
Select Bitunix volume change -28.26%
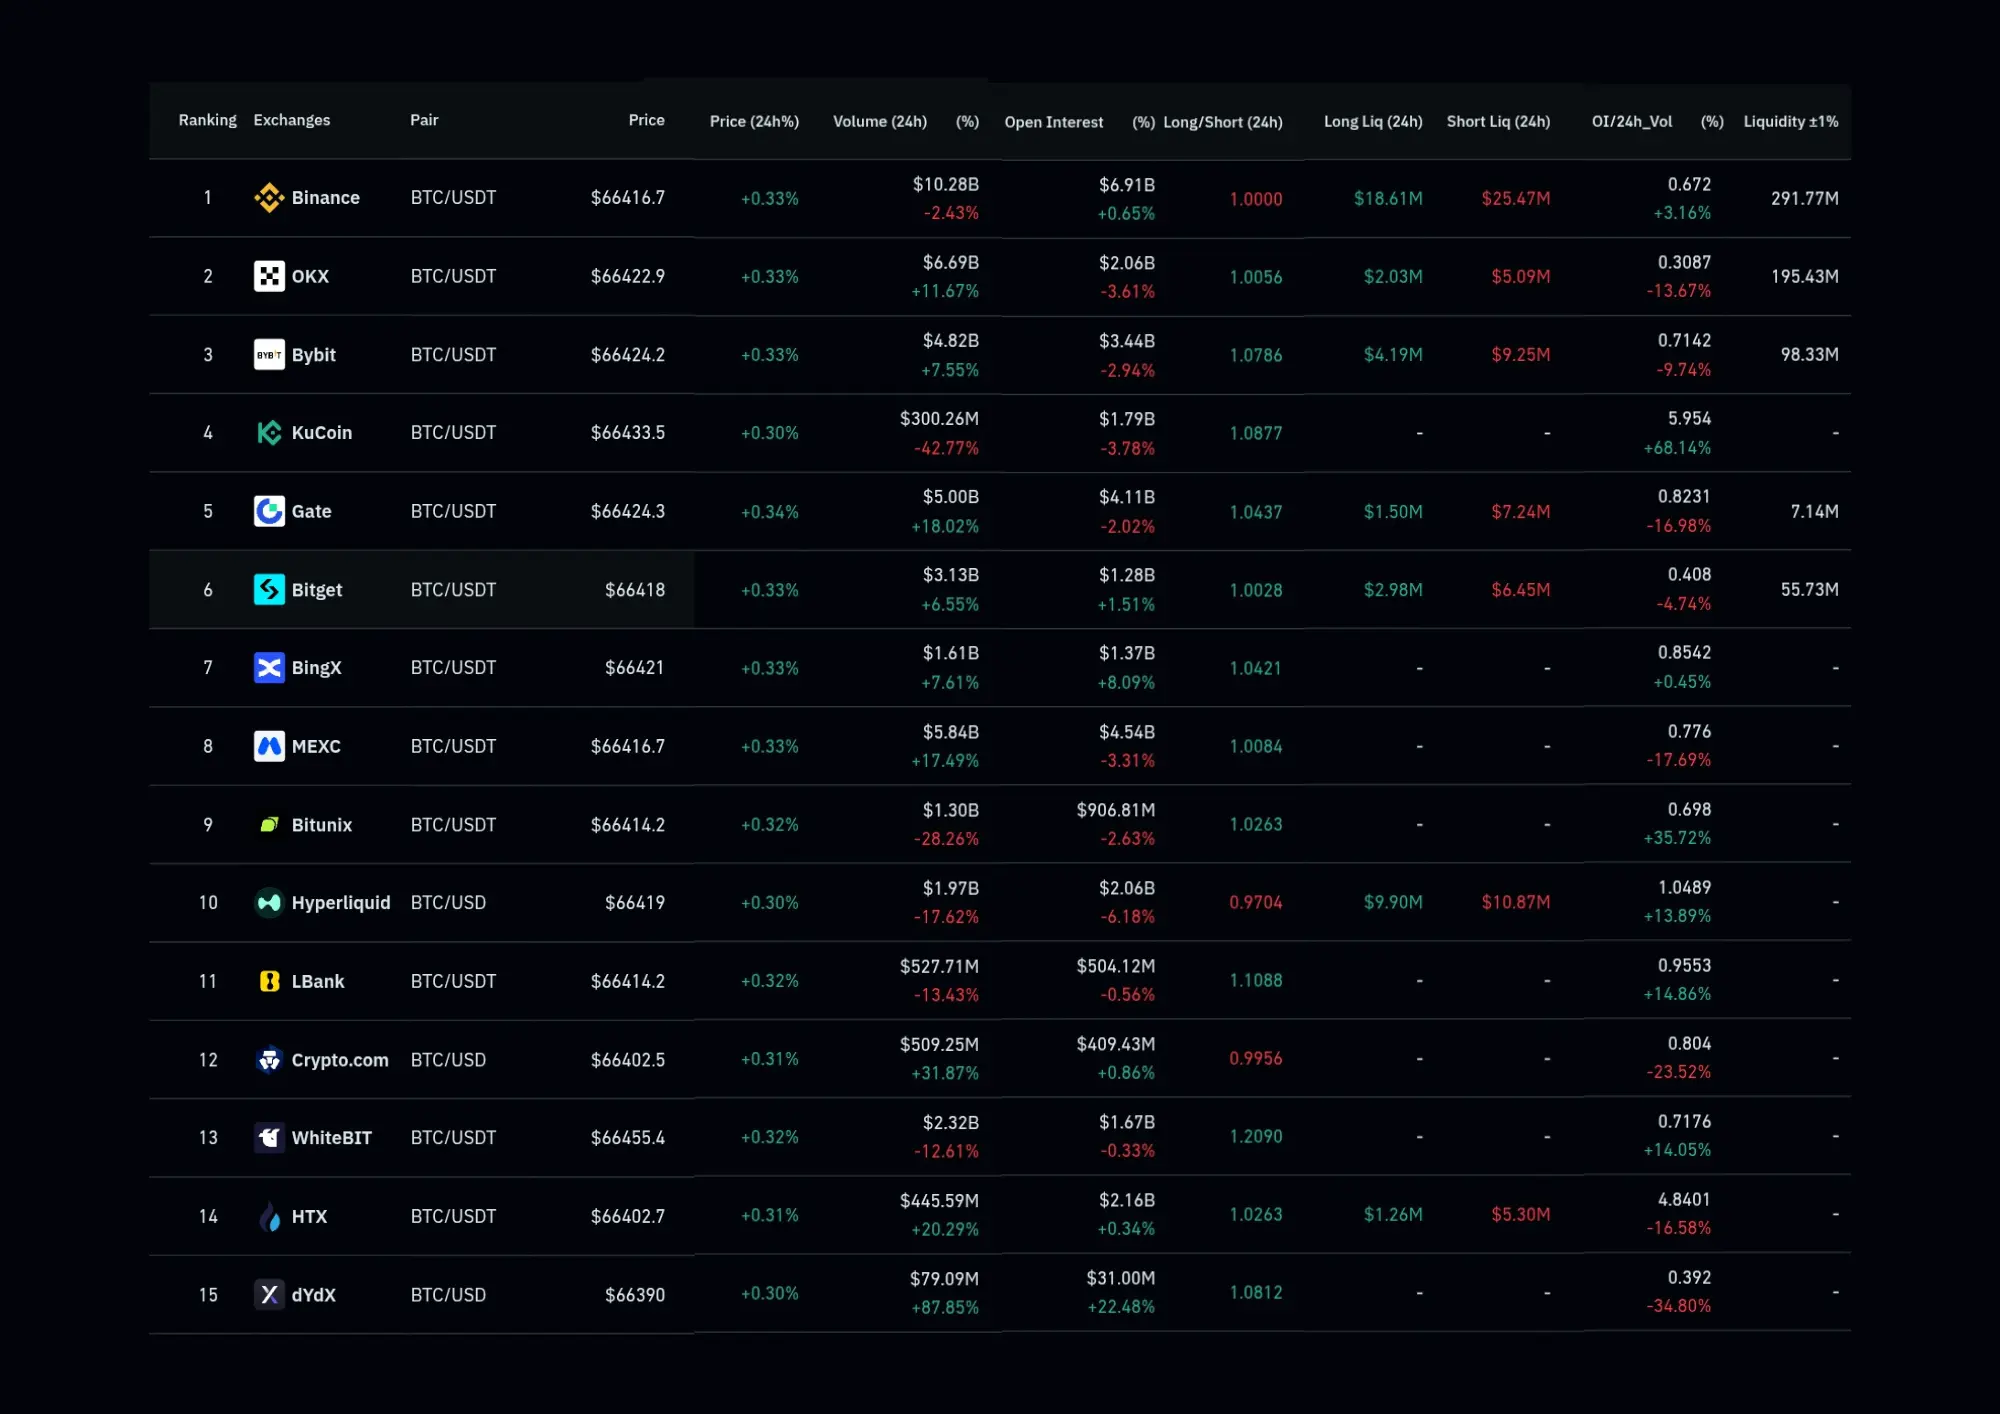(946, 838)
